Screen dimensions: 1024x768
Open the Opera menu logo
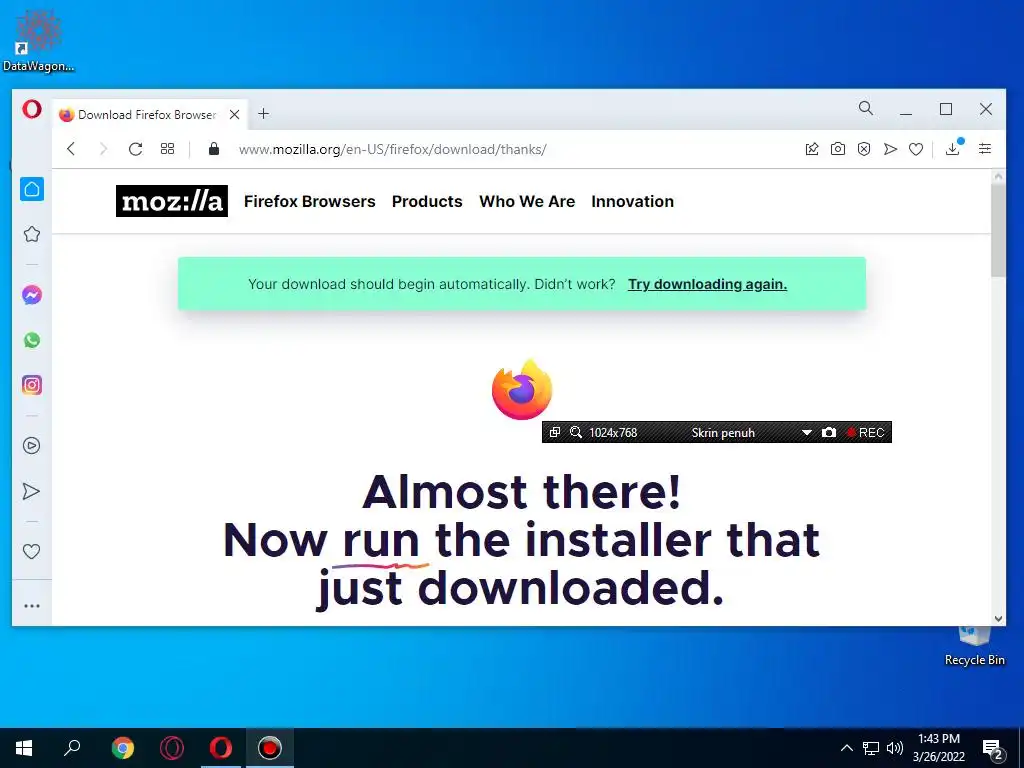tap(31, 109)
